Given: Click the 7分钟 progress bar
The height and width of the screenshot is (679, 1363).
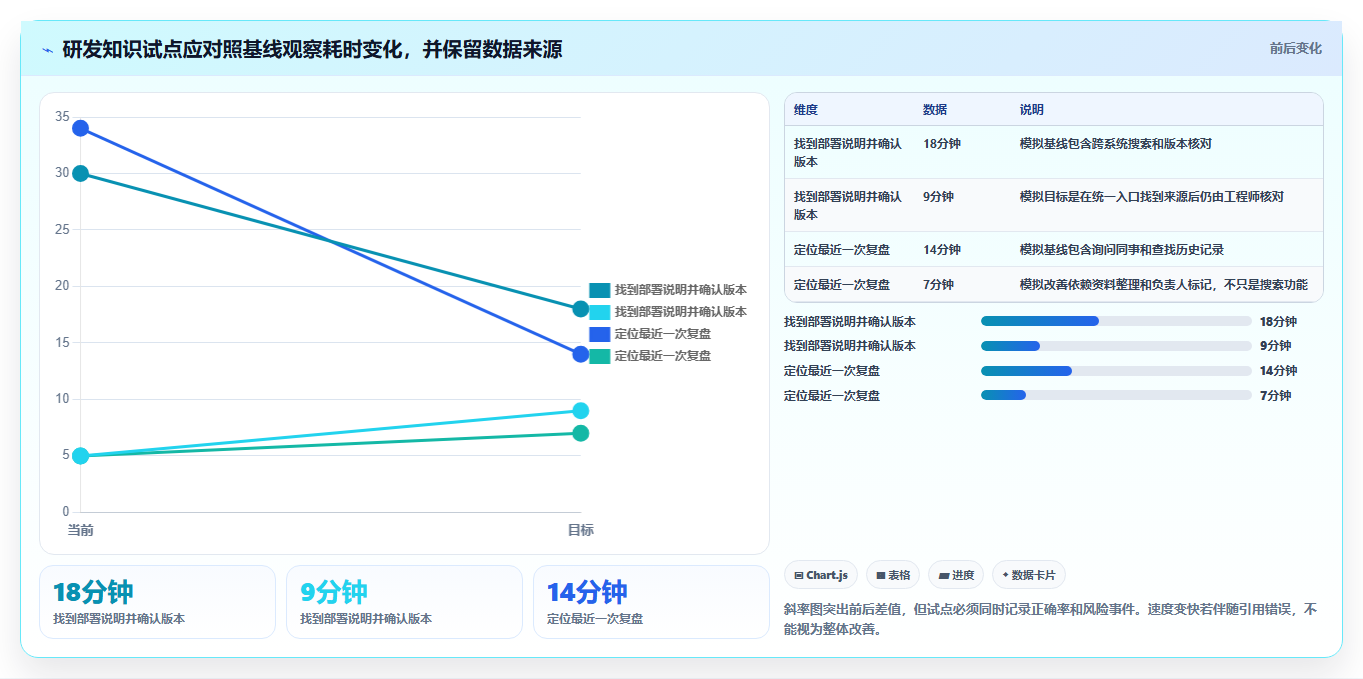Looking at the screenshot, I should (1116, 395).
